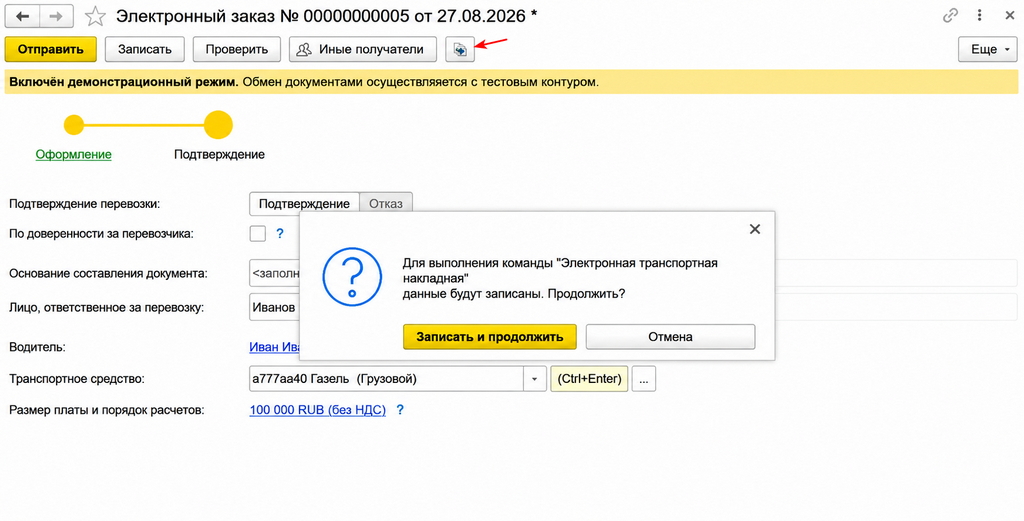Click the recipients icon in Иные получатели
The image size is (1024, 521).
[304, 50]
